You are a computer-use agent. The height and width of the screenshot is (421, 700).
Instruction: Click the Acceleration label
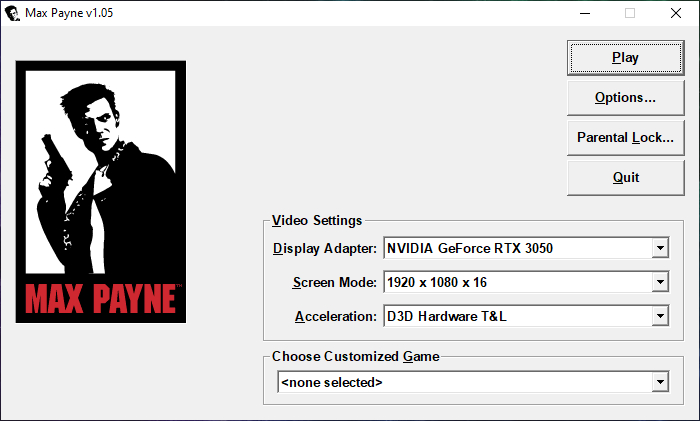pyautogui.click(x=335, y=317)
